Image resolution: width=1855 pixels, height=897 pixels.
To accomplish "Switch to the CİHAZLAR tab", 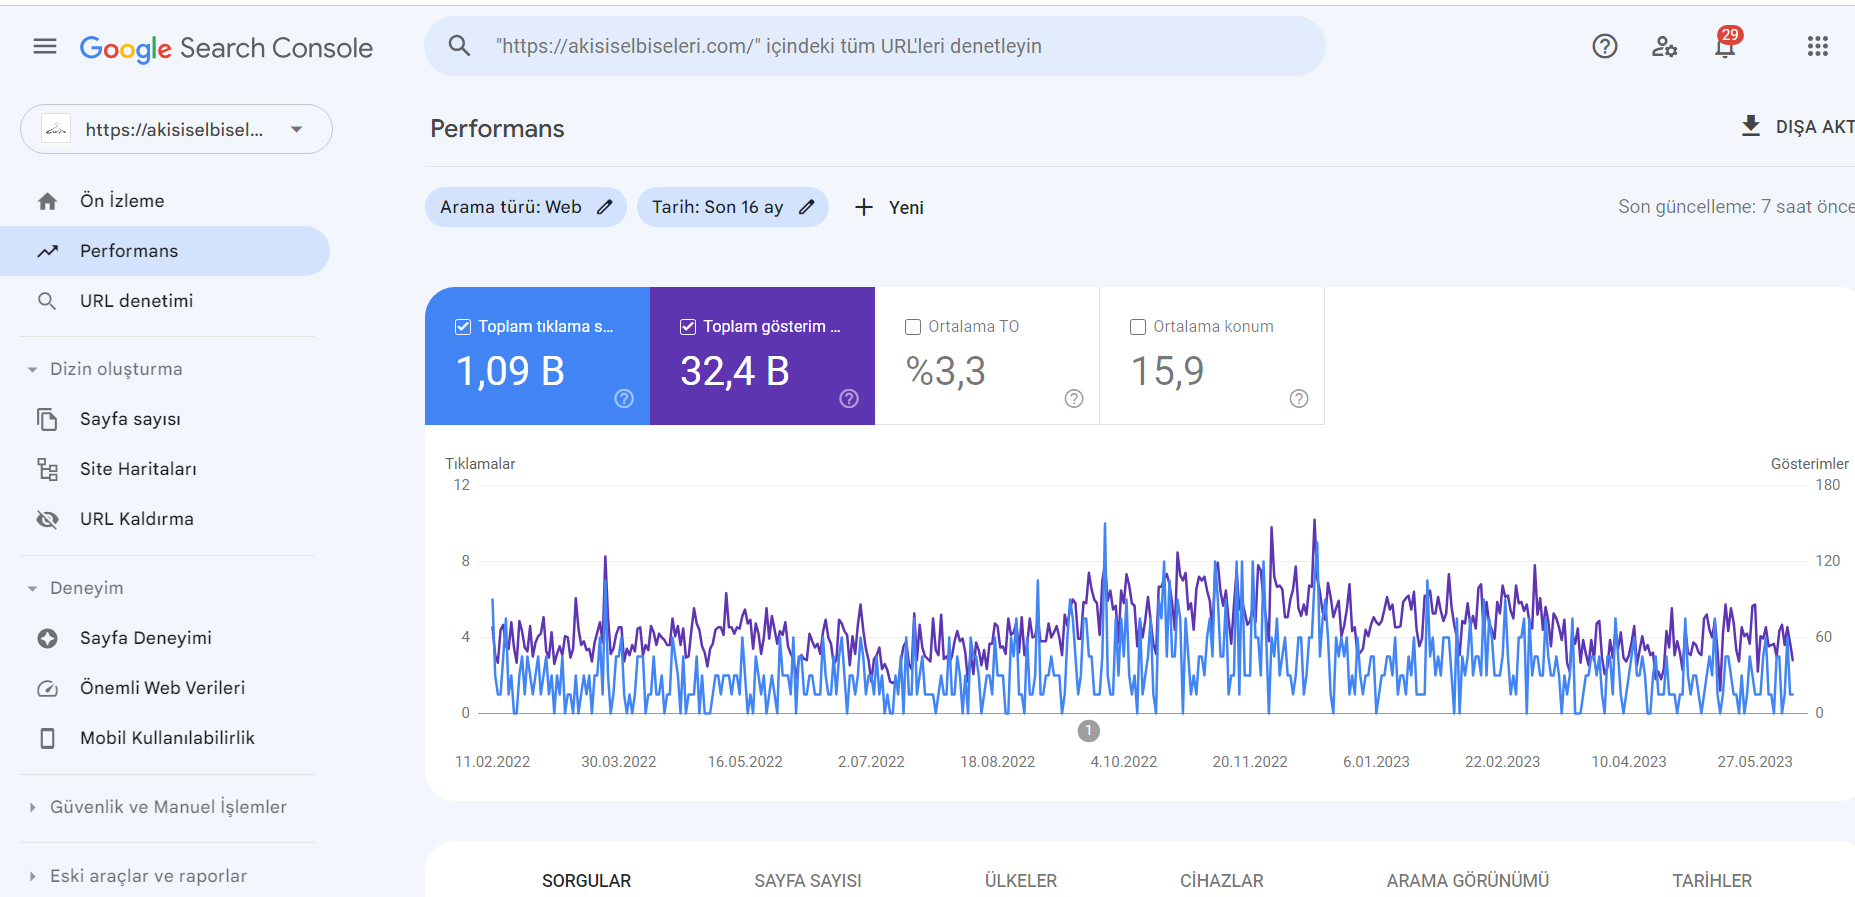I will point(1221,880).
